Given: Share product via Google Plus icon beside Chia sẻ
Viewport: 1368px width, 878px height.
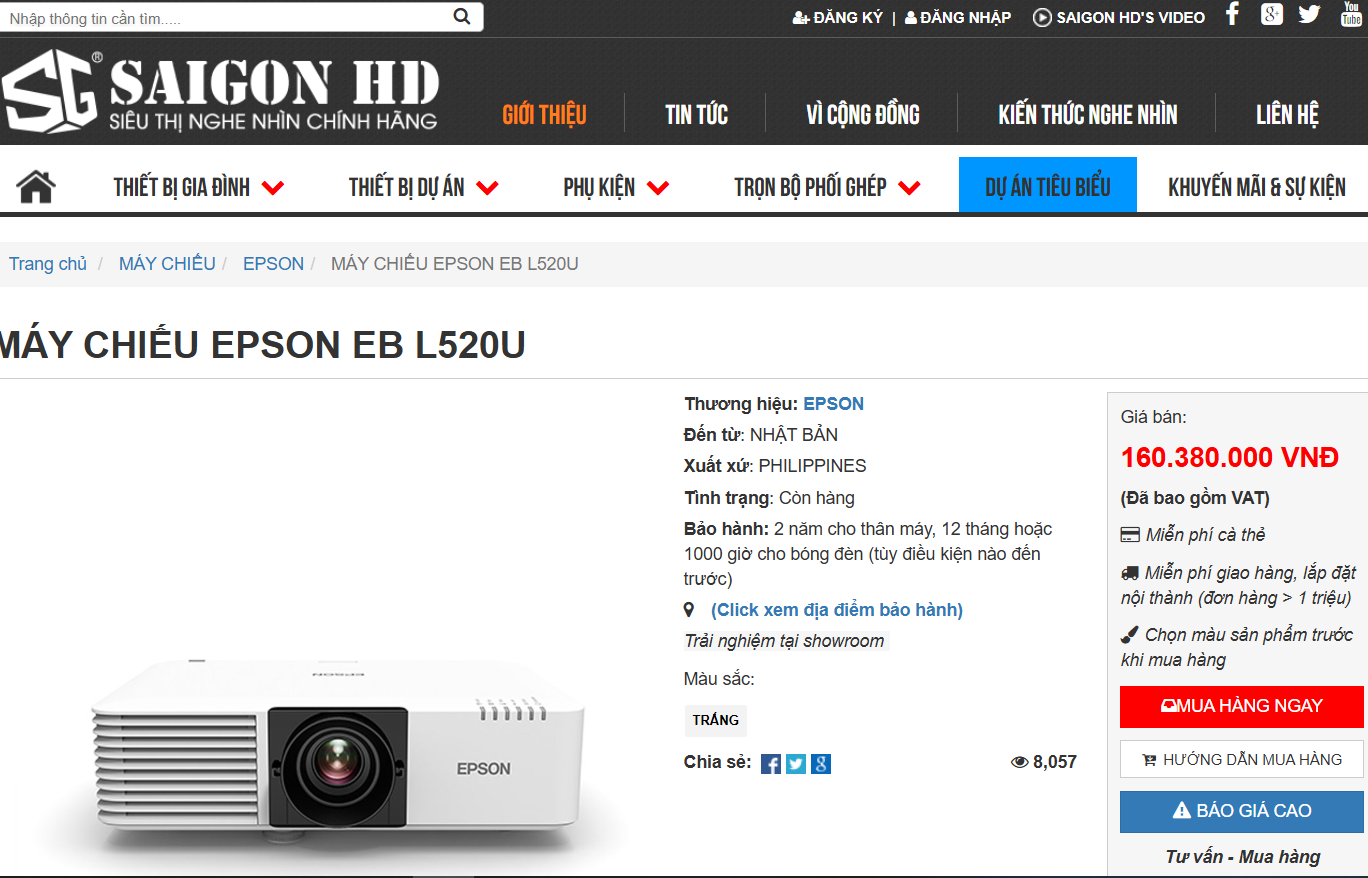Looking at the screenshot, I should coord(821,764).
